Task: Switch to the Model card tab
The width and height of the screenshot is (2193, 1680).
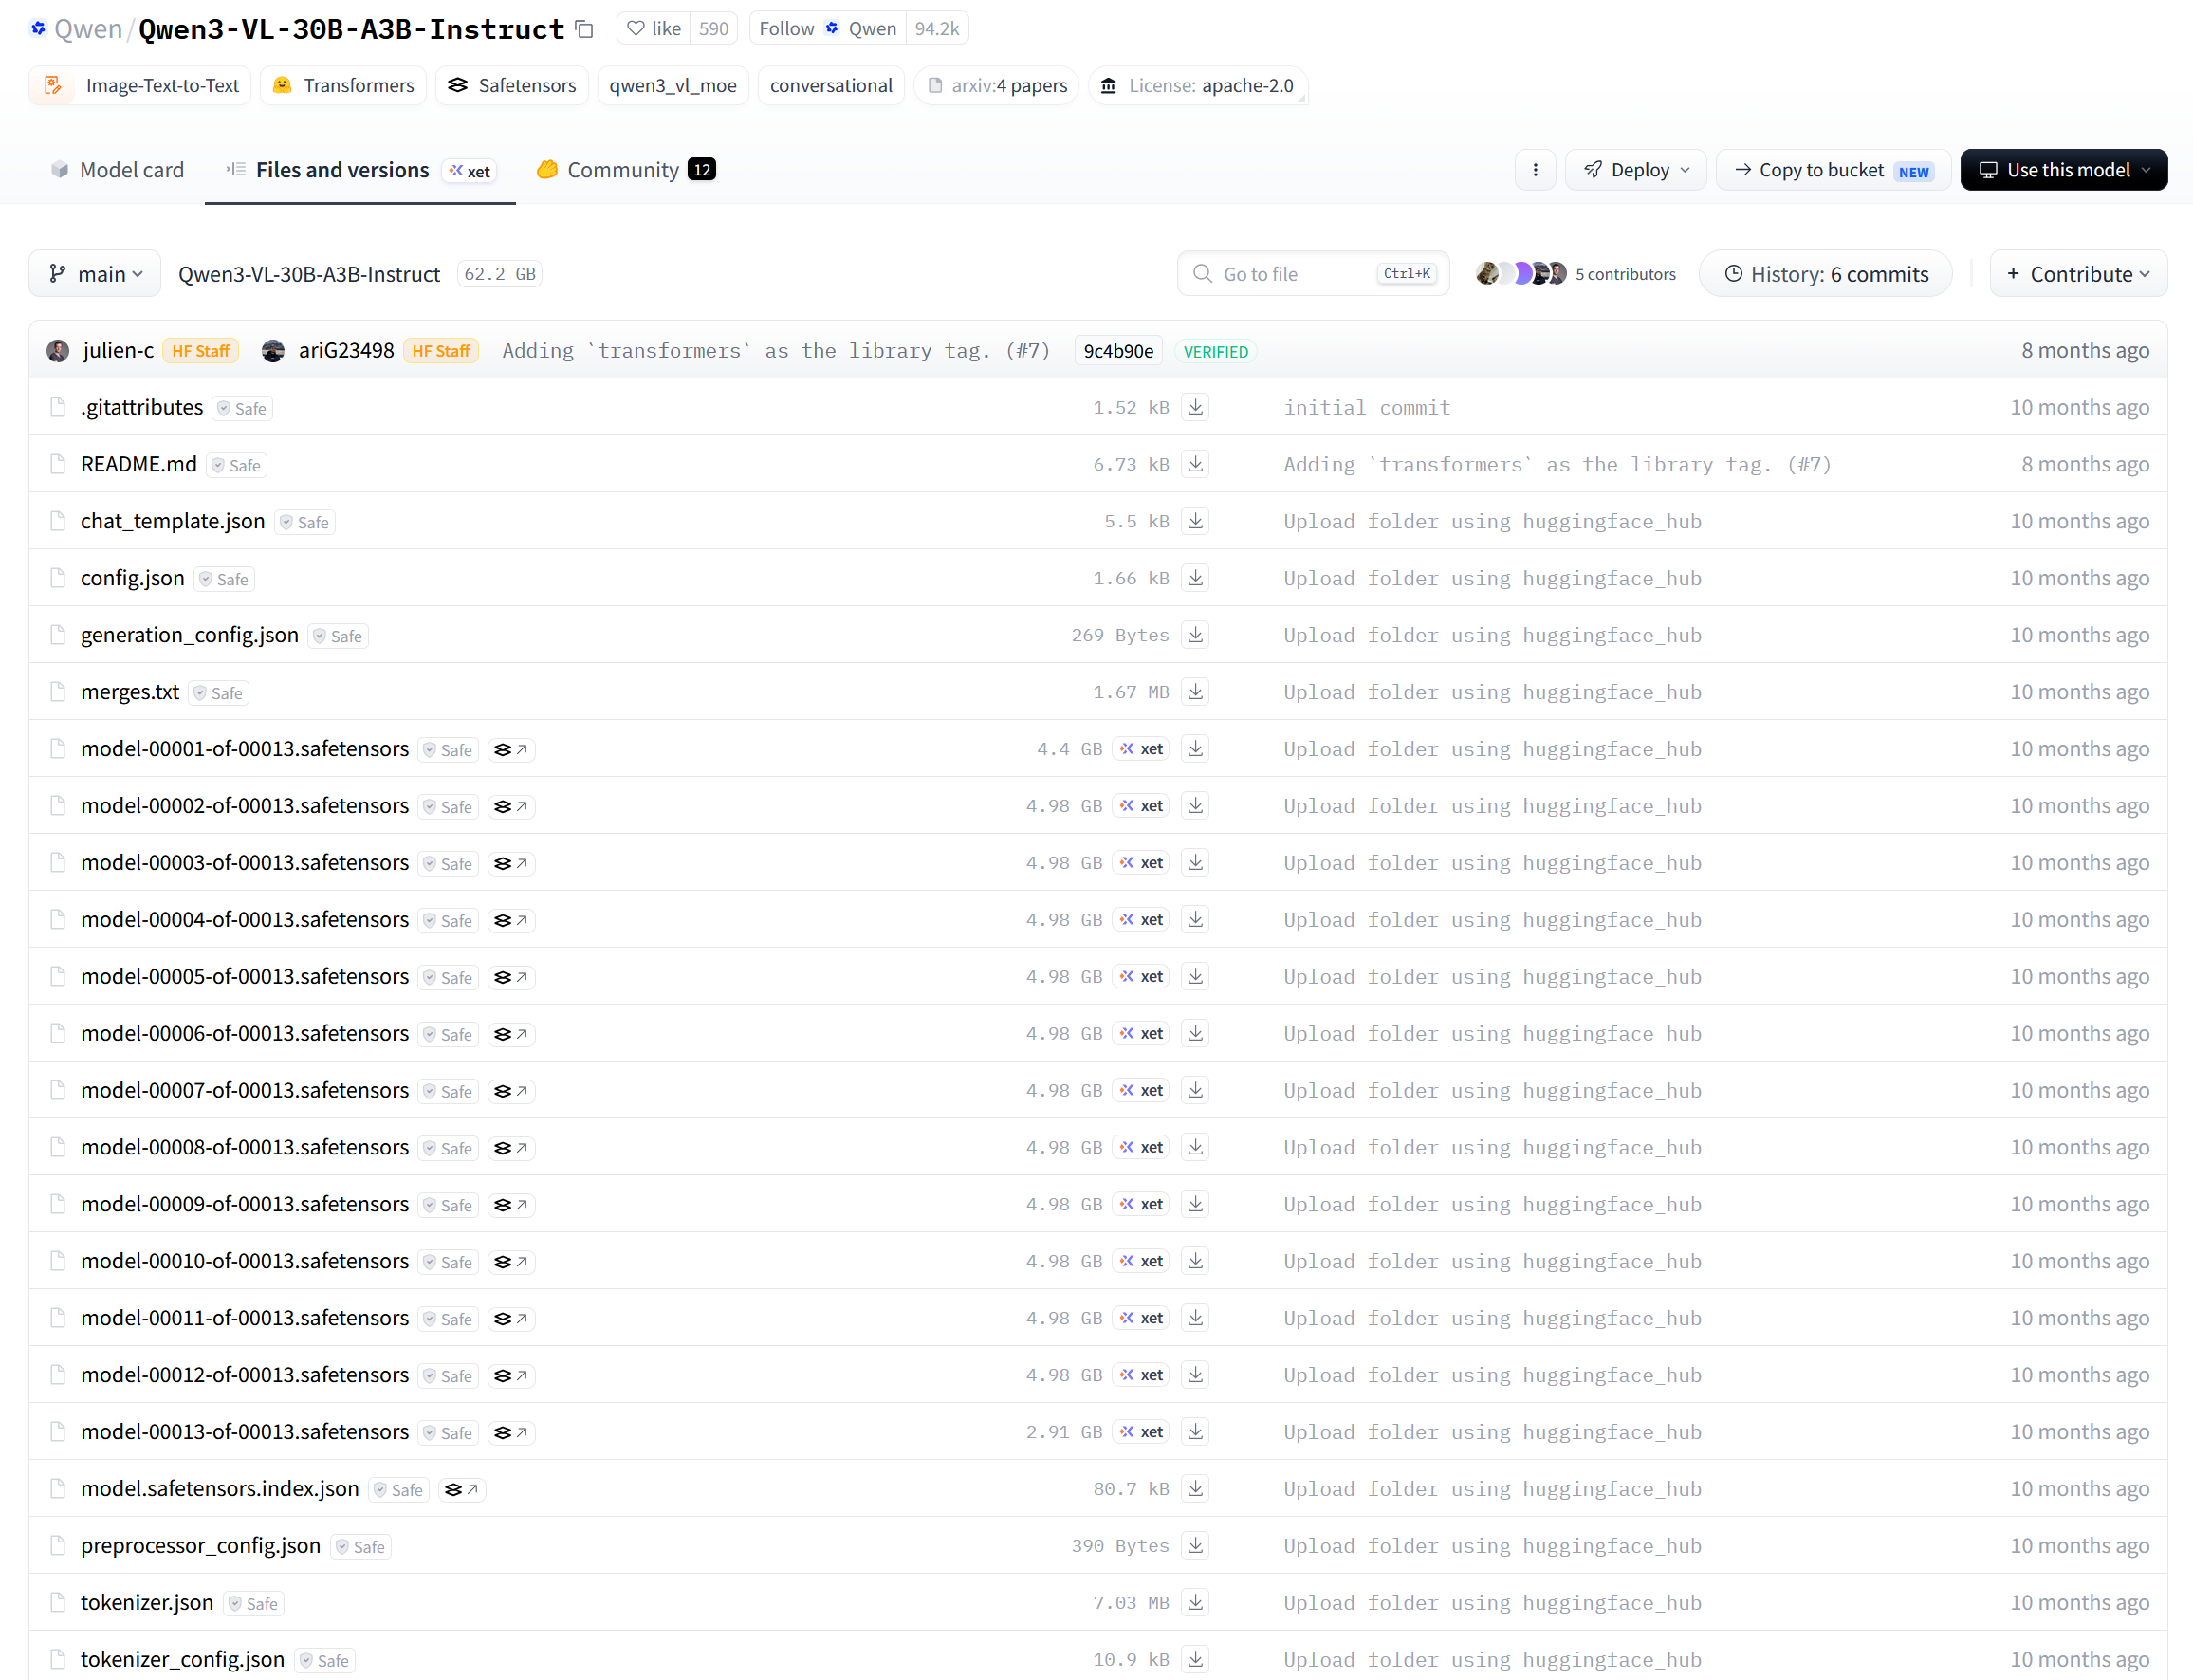Action: click(x=117, y=170)
